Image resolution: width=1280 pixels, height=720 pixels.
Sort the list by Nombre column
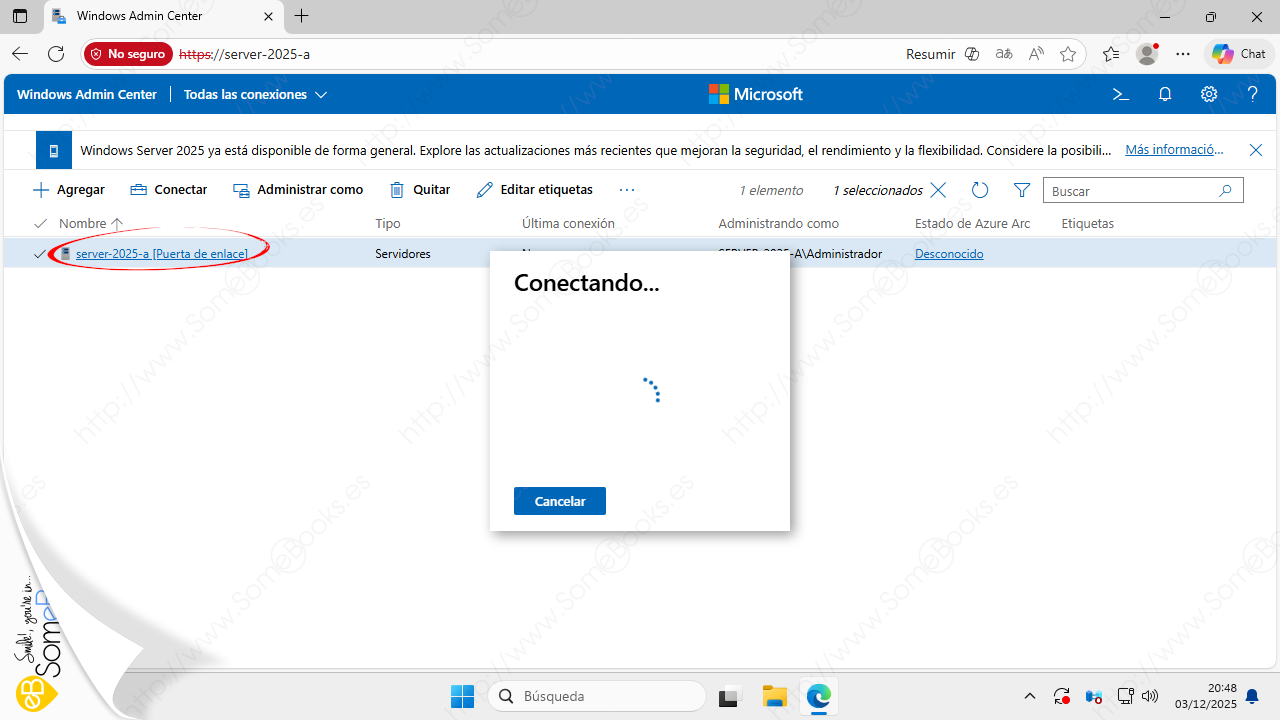[x=82, y=223]
